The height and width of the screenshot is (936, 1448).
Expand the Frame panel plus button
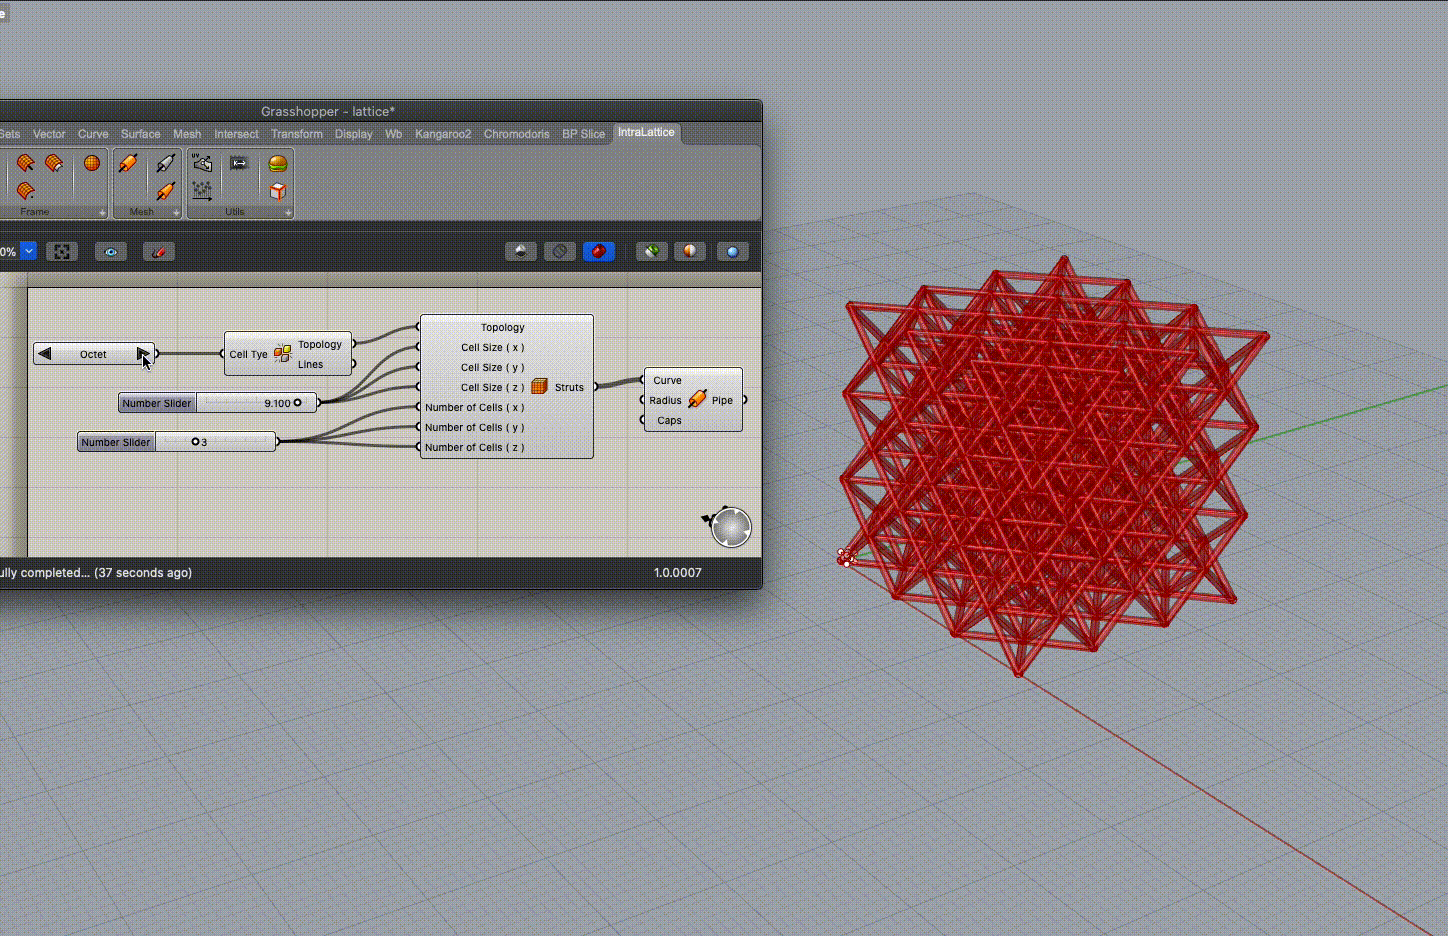coord(102,212)
